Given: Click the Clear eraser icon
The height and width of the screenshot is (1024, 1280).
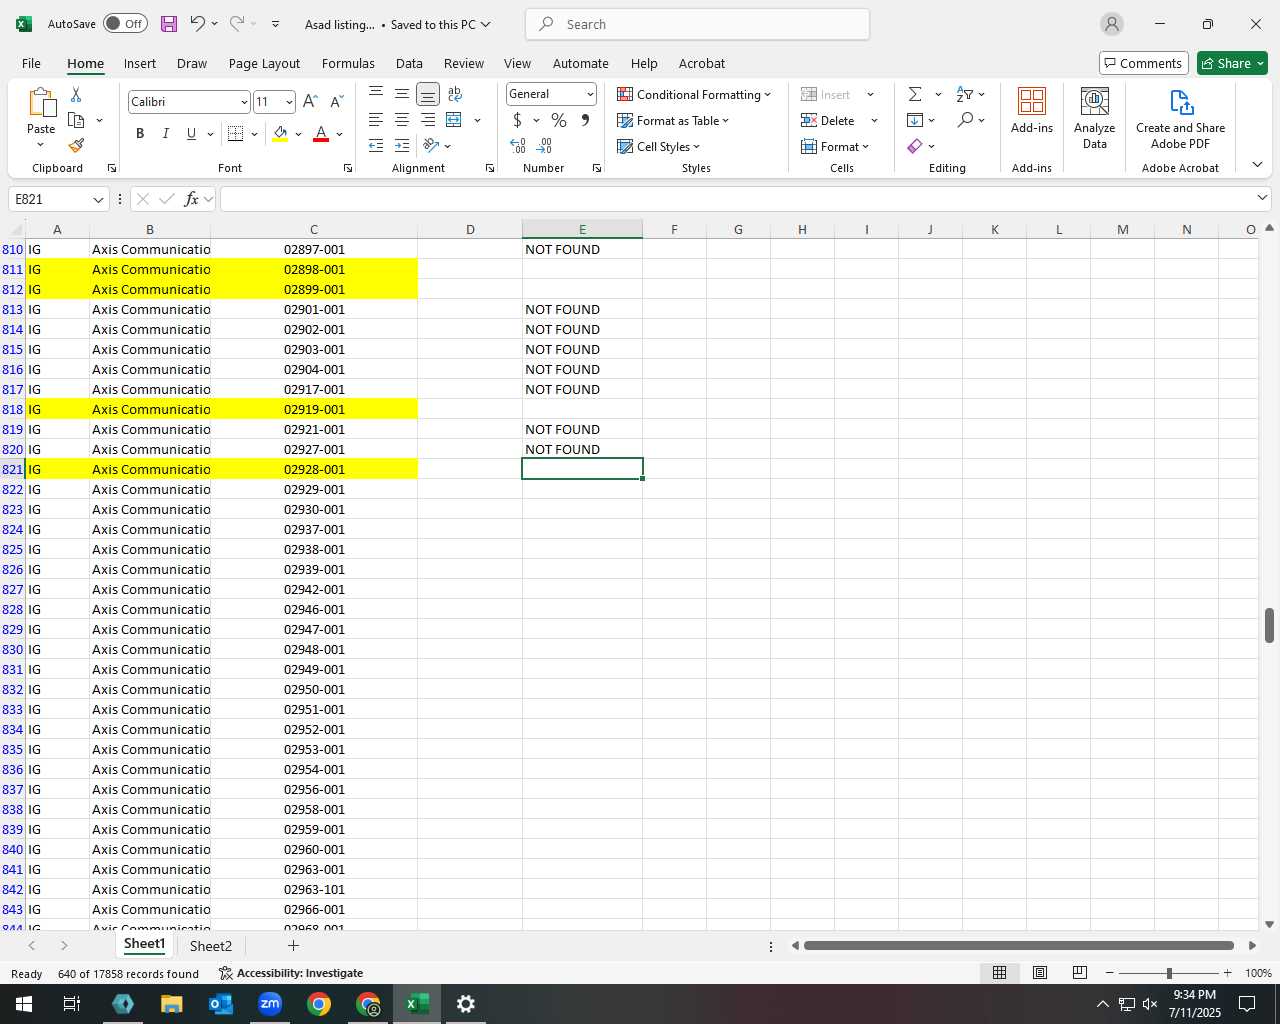Looking at the screenshot, I should point(915,146).
